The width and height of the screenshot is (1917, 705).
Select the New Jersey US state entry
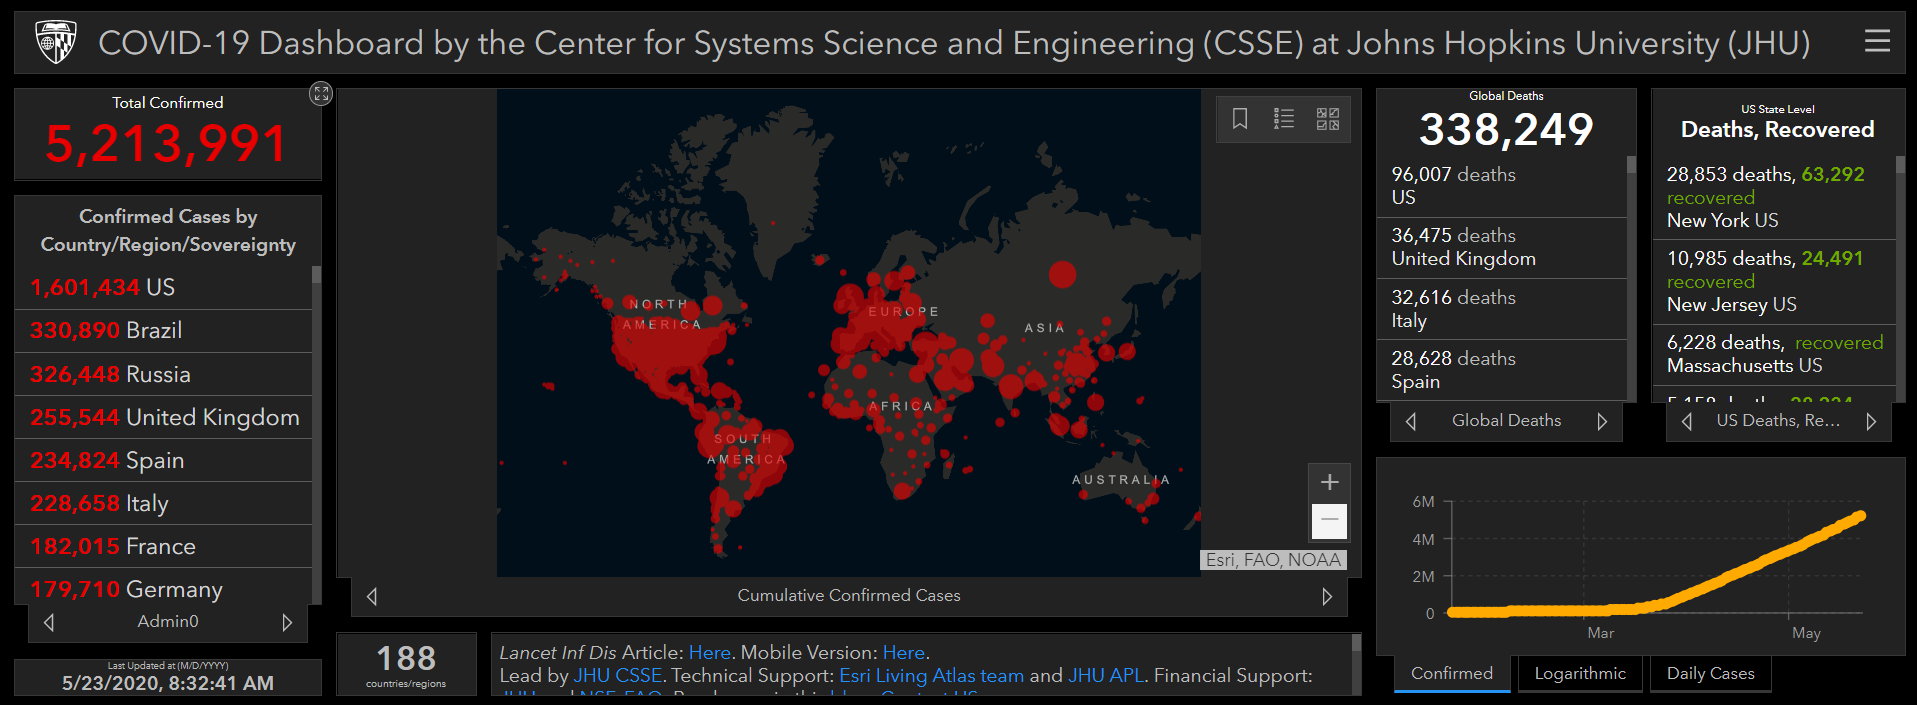click(1775, 281)
